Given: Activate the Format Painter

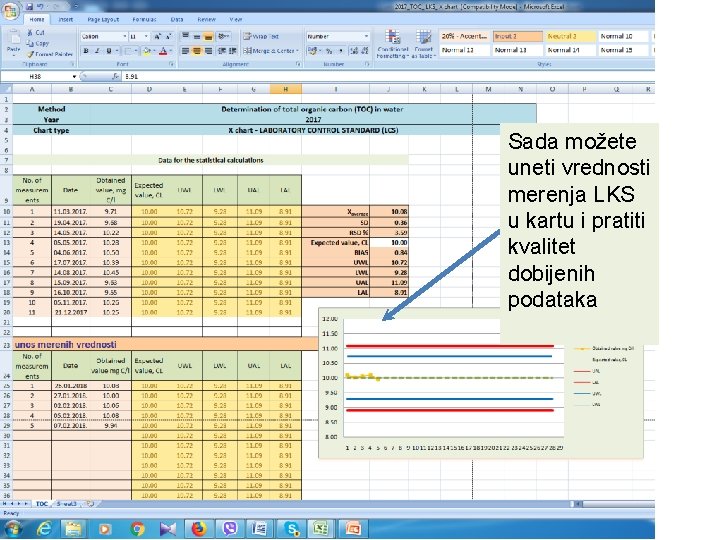Looking at the screenshot, I should click(x=50, y=54).
